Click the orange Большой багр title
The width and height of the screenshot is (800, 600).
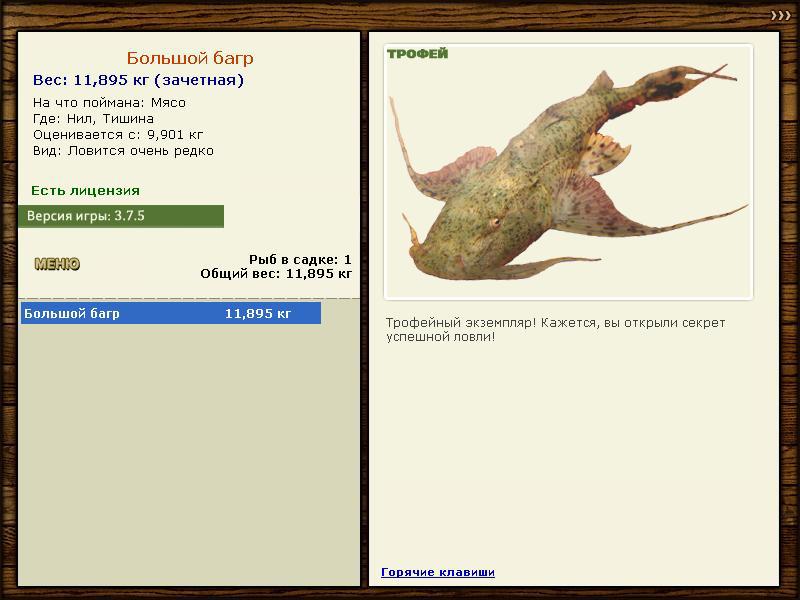[x=190, y=58]
